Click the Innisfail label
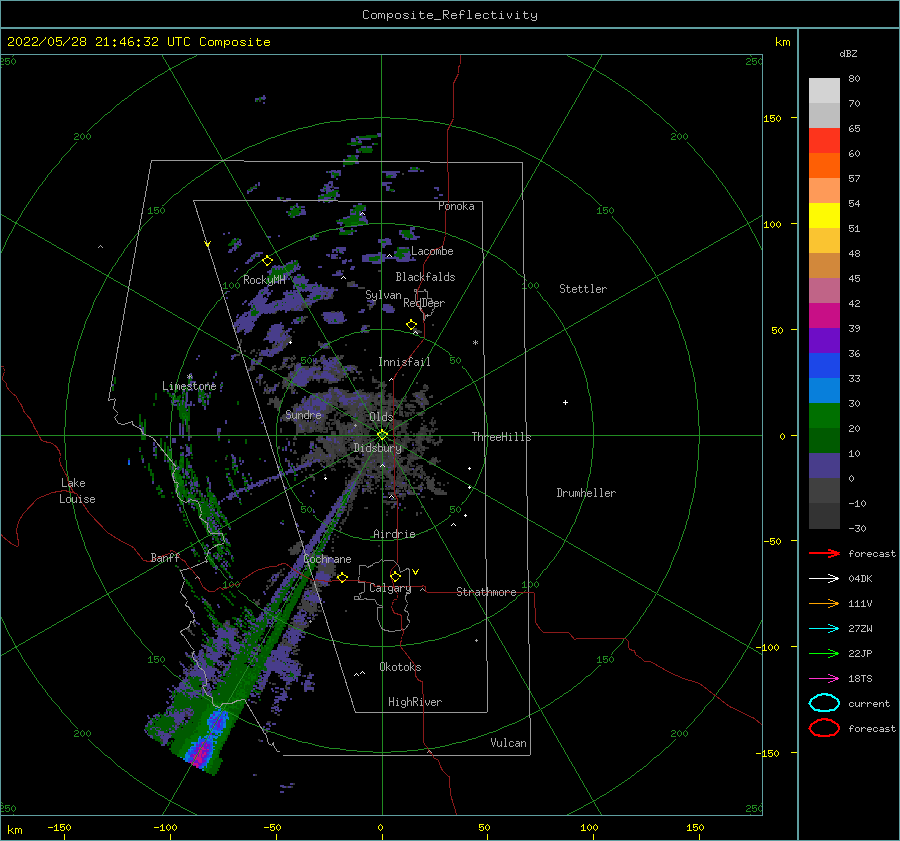This screenshot has width=900, height=841. tap(404, 362)
